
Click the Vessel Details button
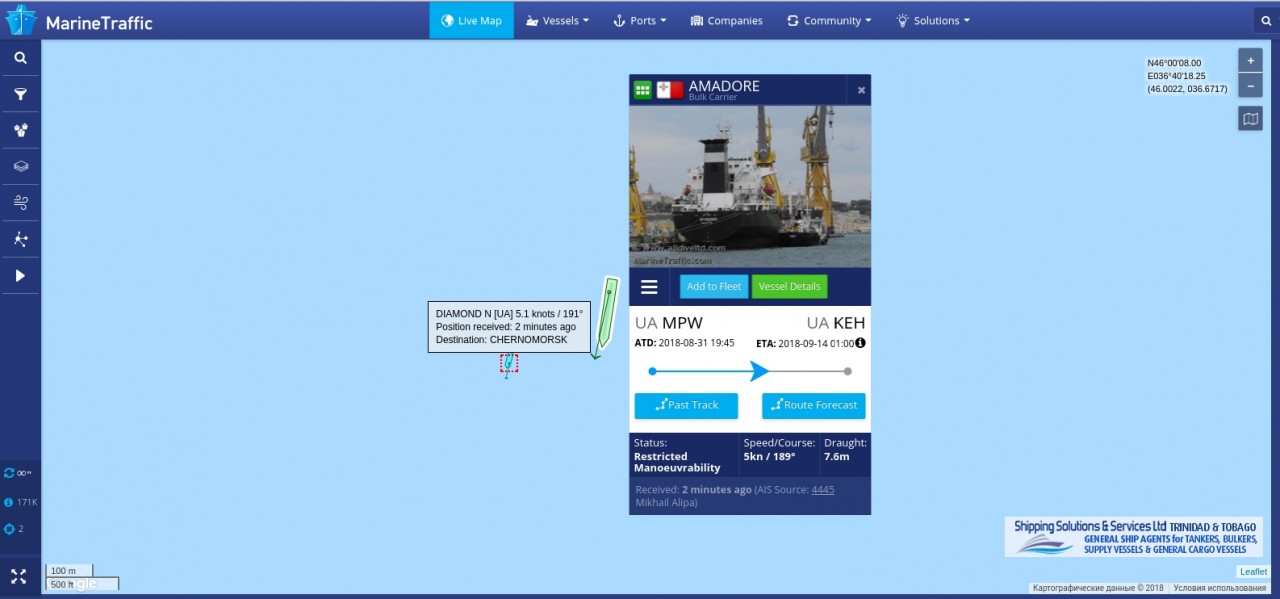789,286
